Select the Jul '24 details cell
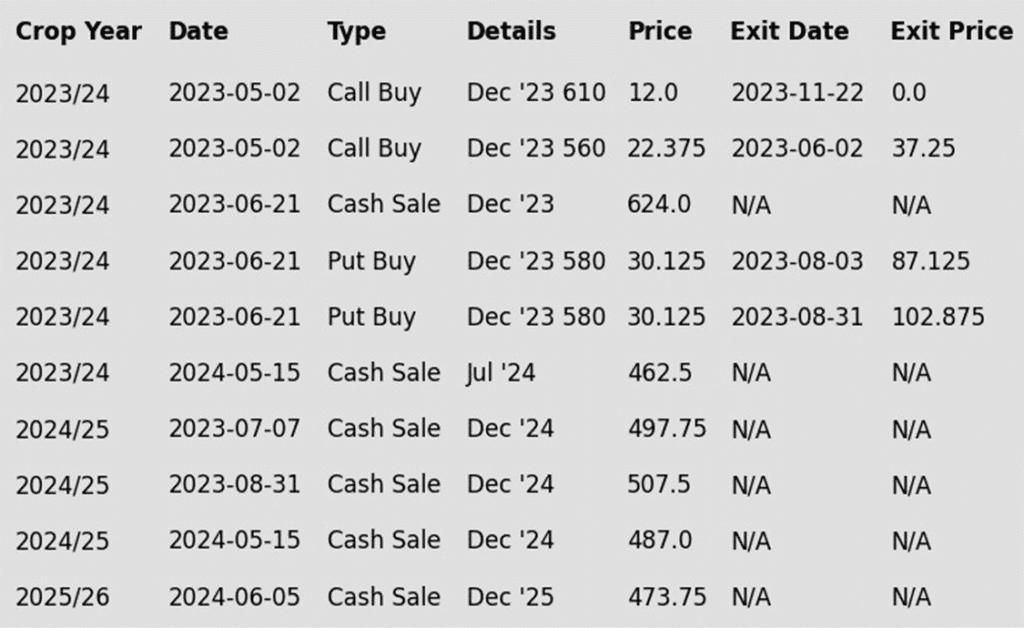The height and width of the screenshot is (628, 1024). [501, 373]
